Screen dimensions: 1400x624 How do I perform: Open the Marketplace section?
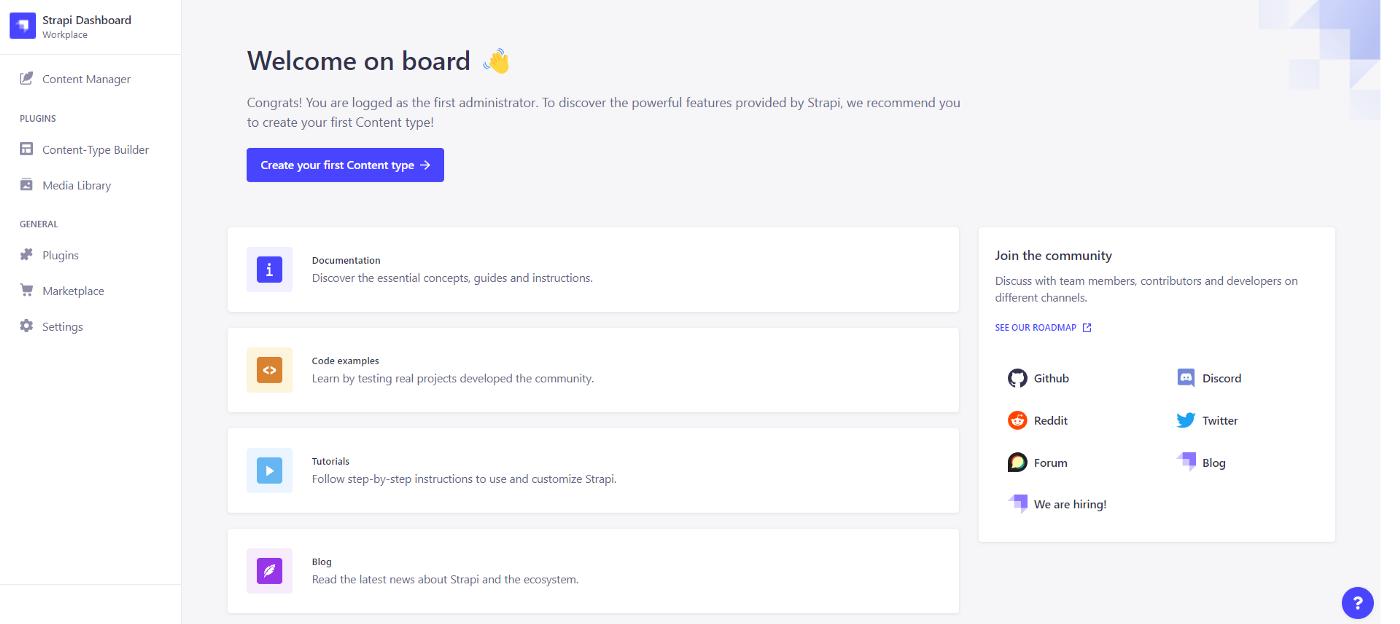(73, 291)
